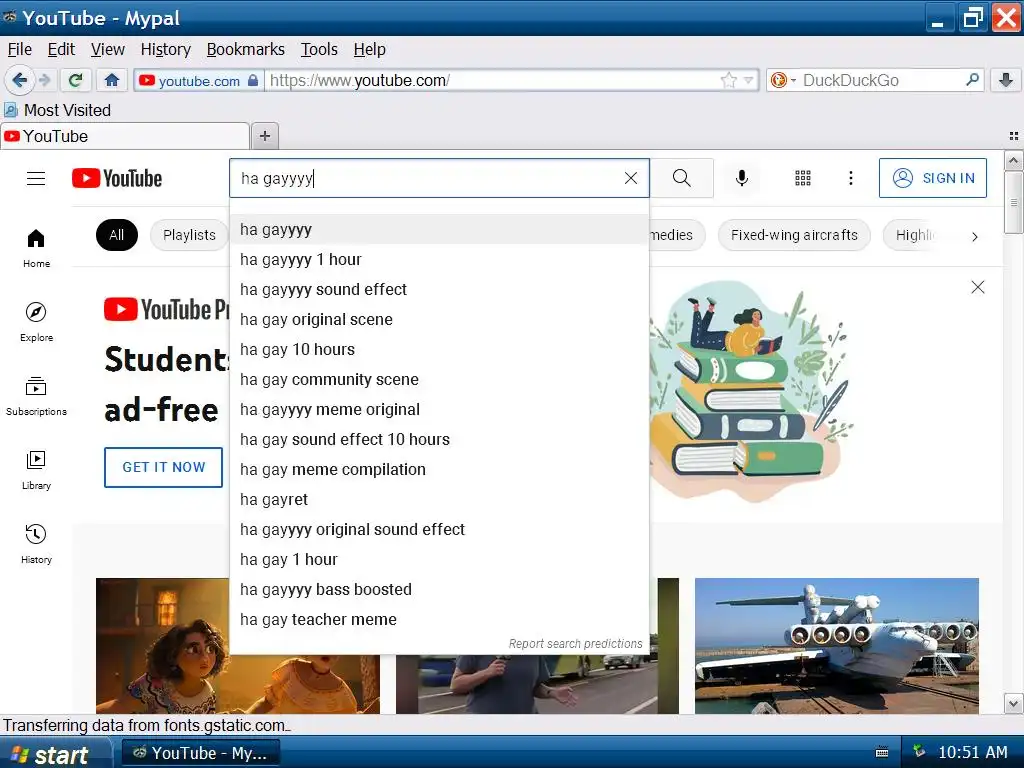This screenshot has width=1024, height=768.
Task: Select the YouTube browser tab
Action: point(125,136)
